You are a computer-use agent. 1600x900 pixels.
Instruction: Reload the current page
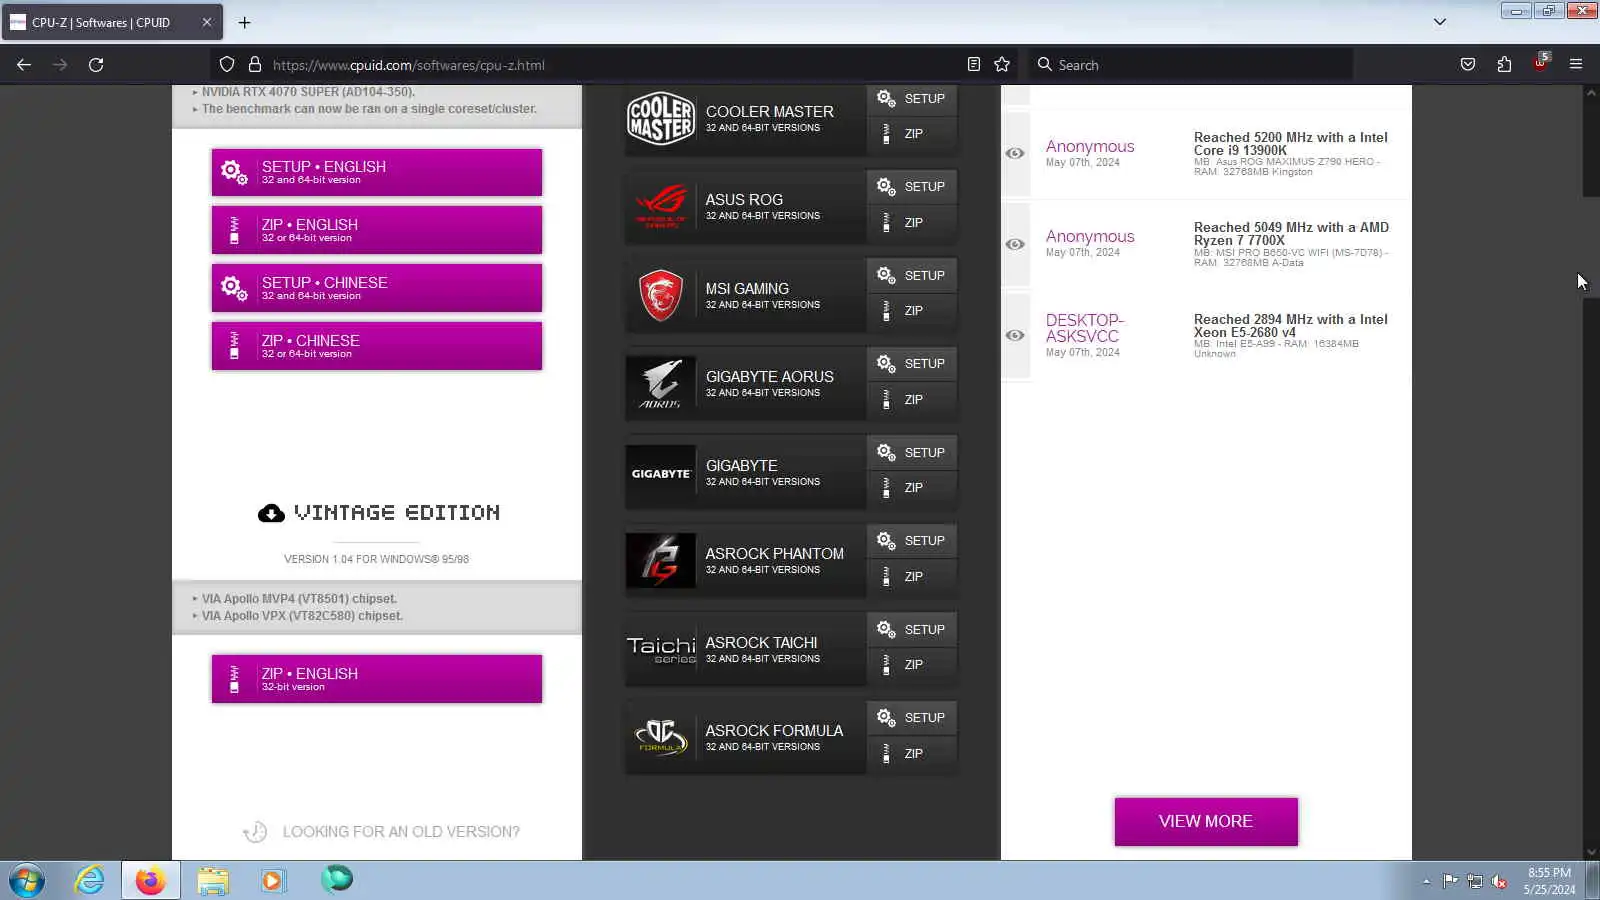point(96,65)
